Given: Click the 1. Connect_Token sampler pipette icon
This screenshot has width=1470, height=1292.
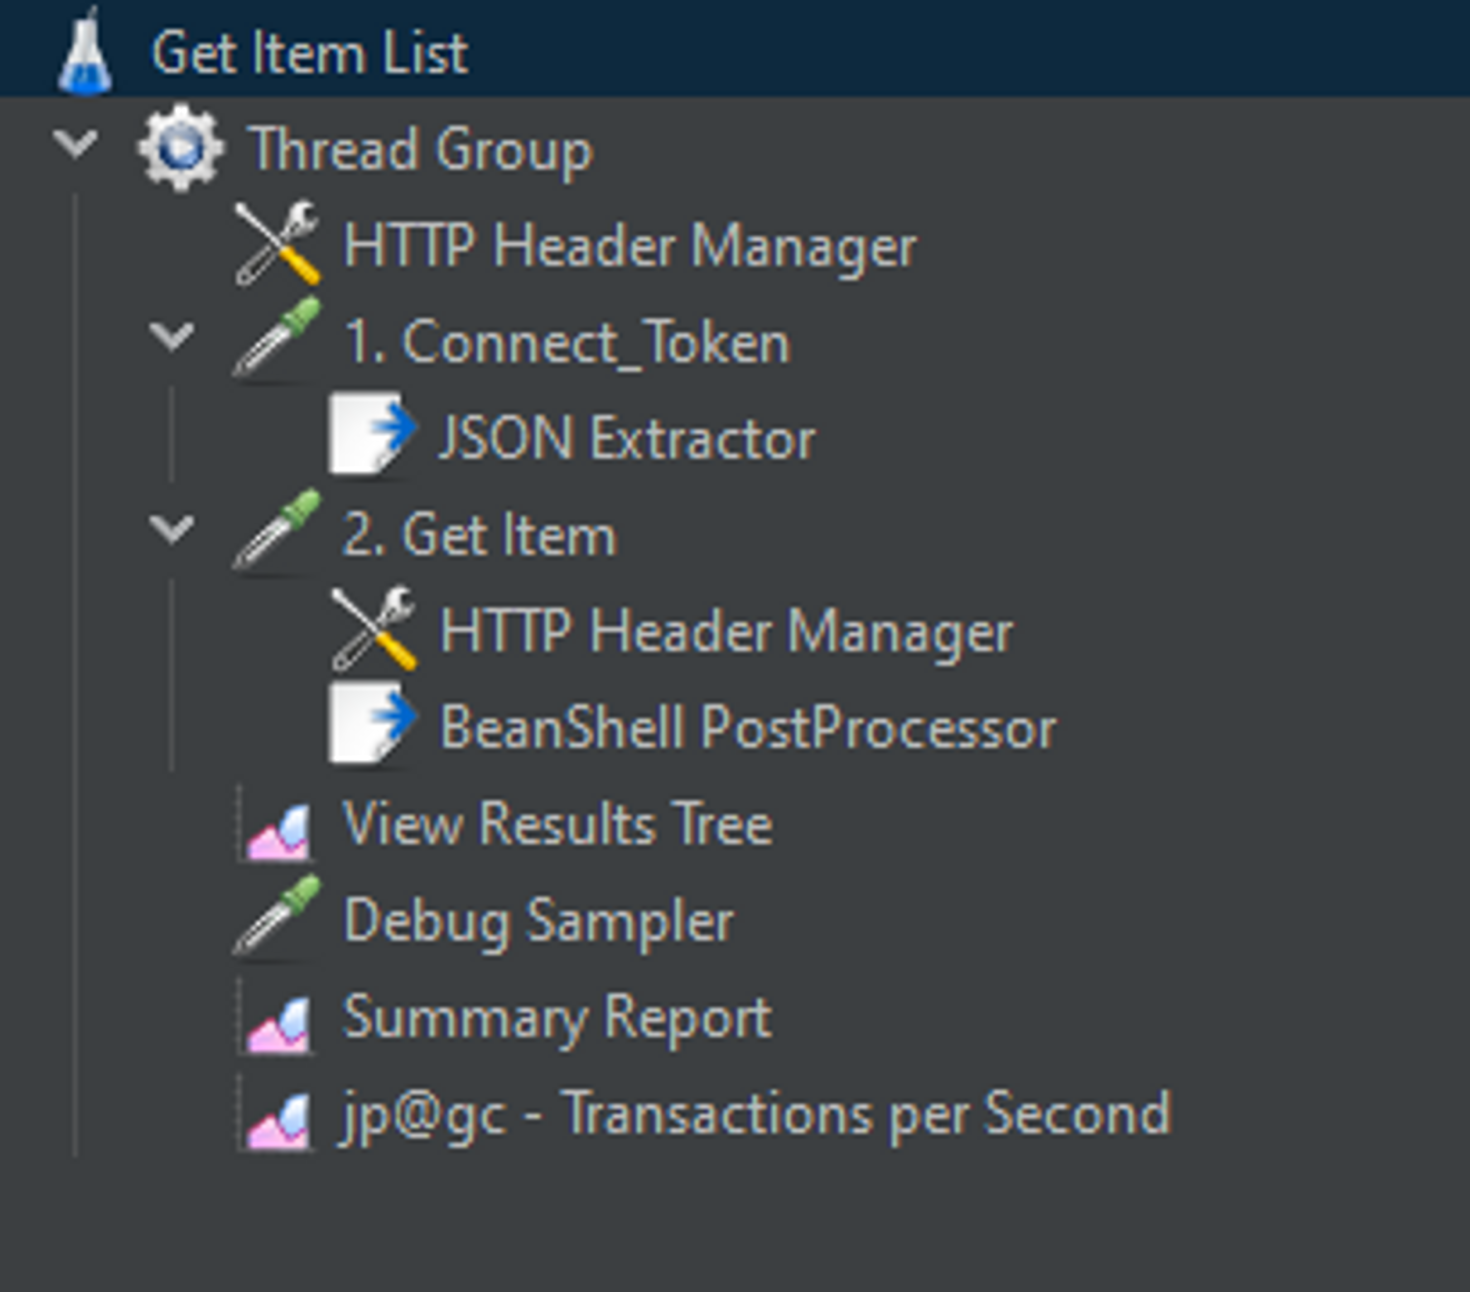Looking at the screenshot, I should pyautogui.click(x=277, y=340).
